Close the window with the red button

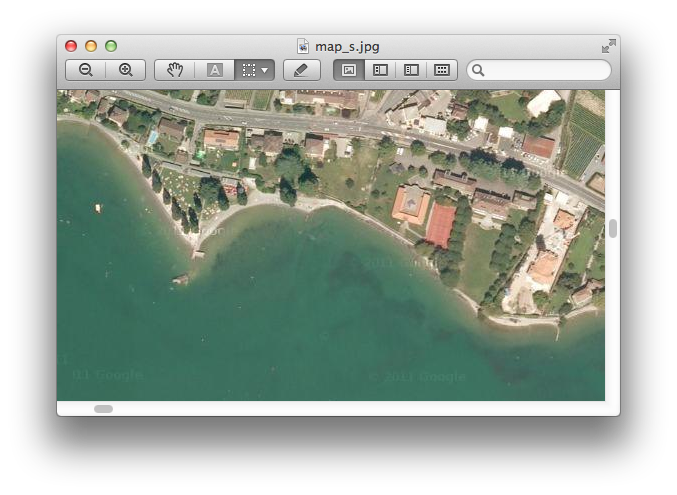tap(71, 46)
